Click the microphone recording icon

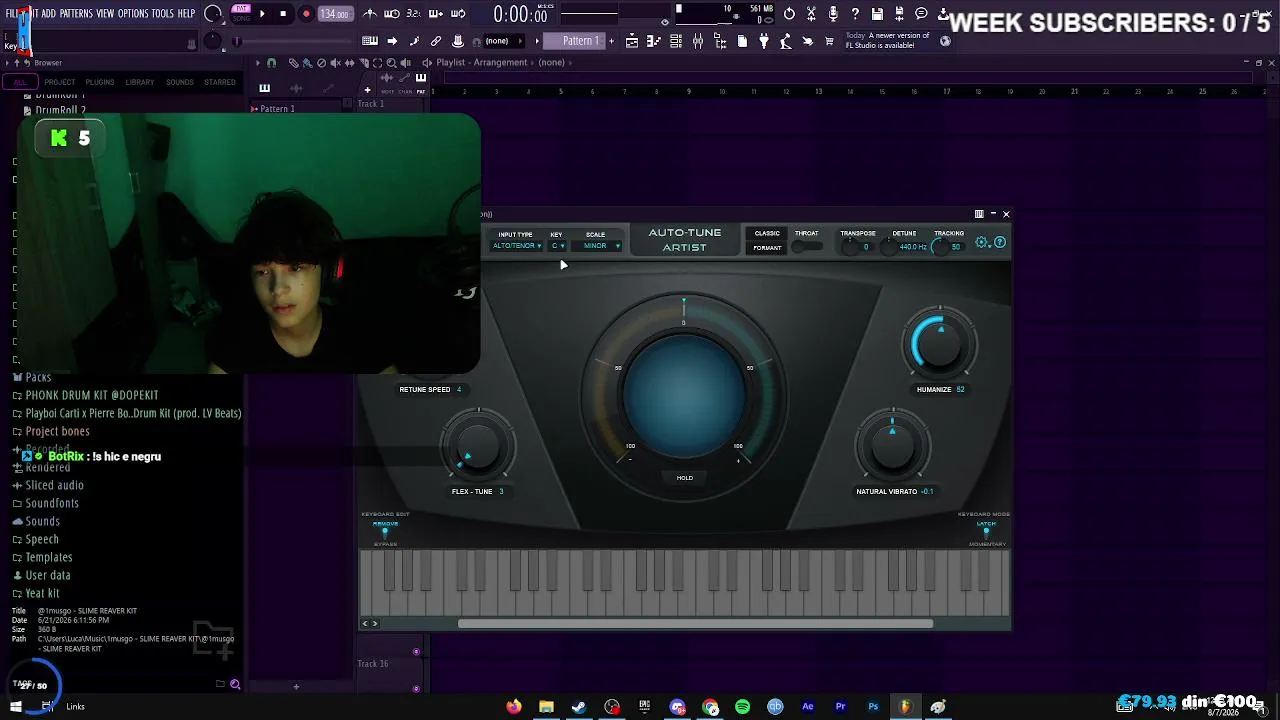coord(833,14)
